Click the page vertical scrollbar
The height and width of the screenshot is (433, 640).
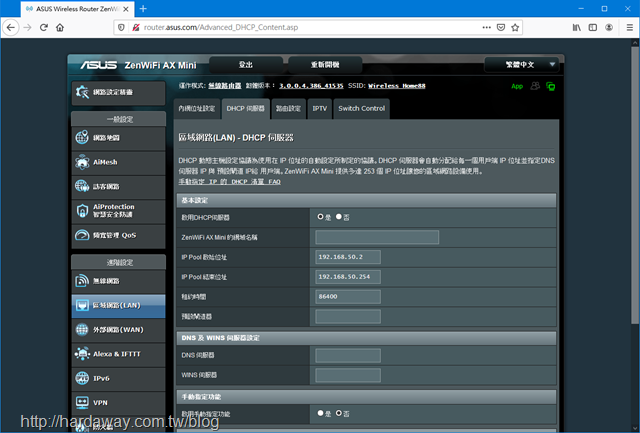[x=636, y=184]
